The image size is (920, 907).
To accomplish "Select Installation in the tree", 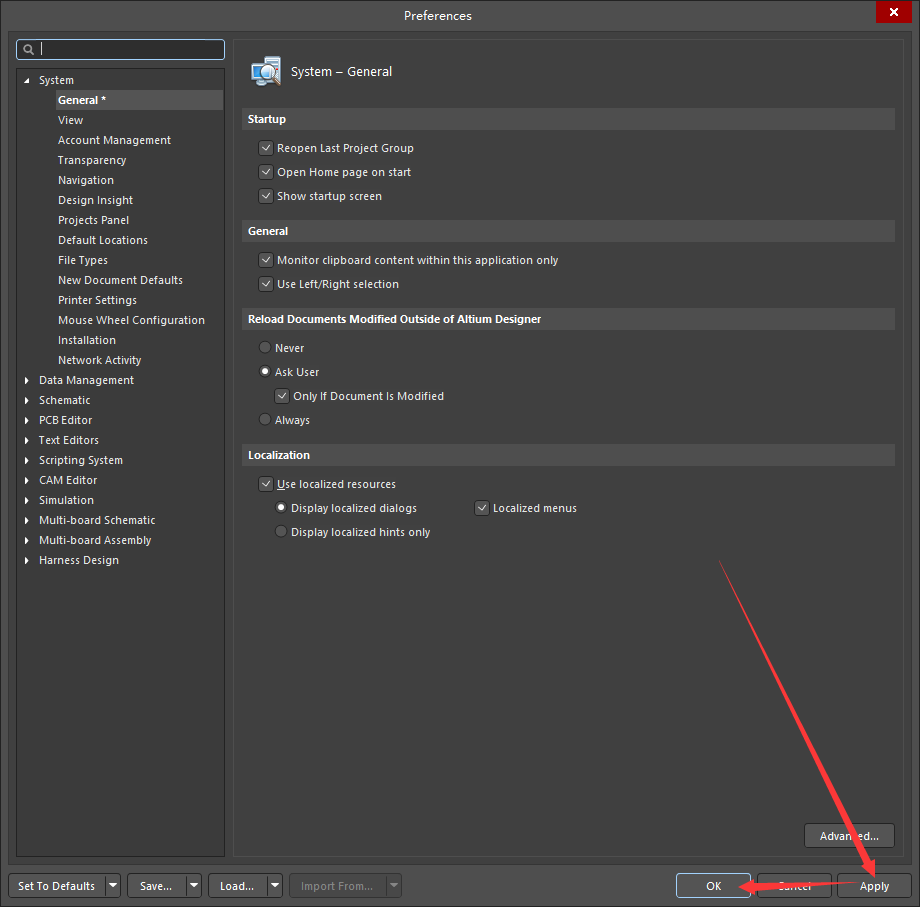I will click(87, 340).
